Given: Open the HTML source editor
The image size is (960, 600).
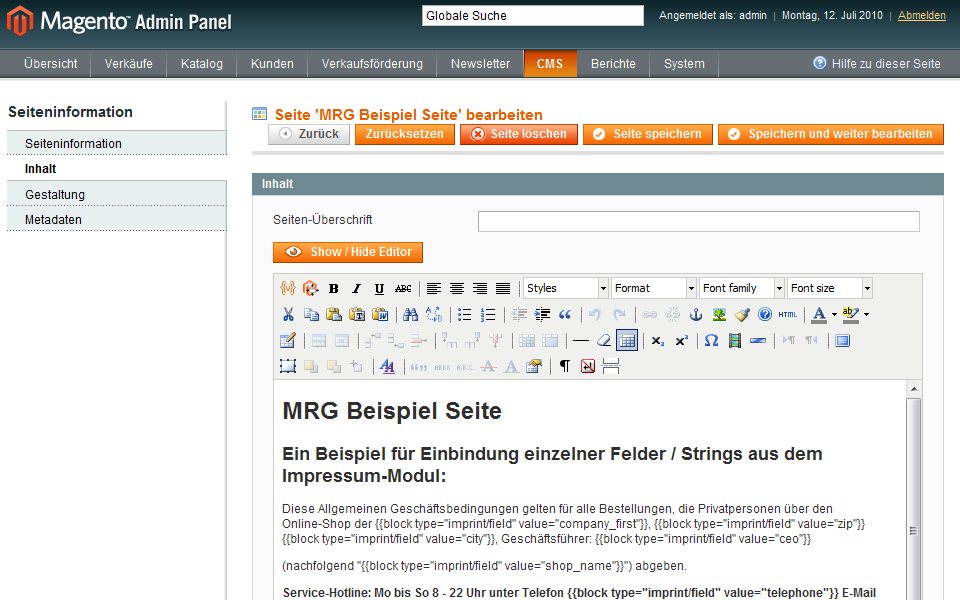Looking at the screenshot, I should tap(788, 315).
